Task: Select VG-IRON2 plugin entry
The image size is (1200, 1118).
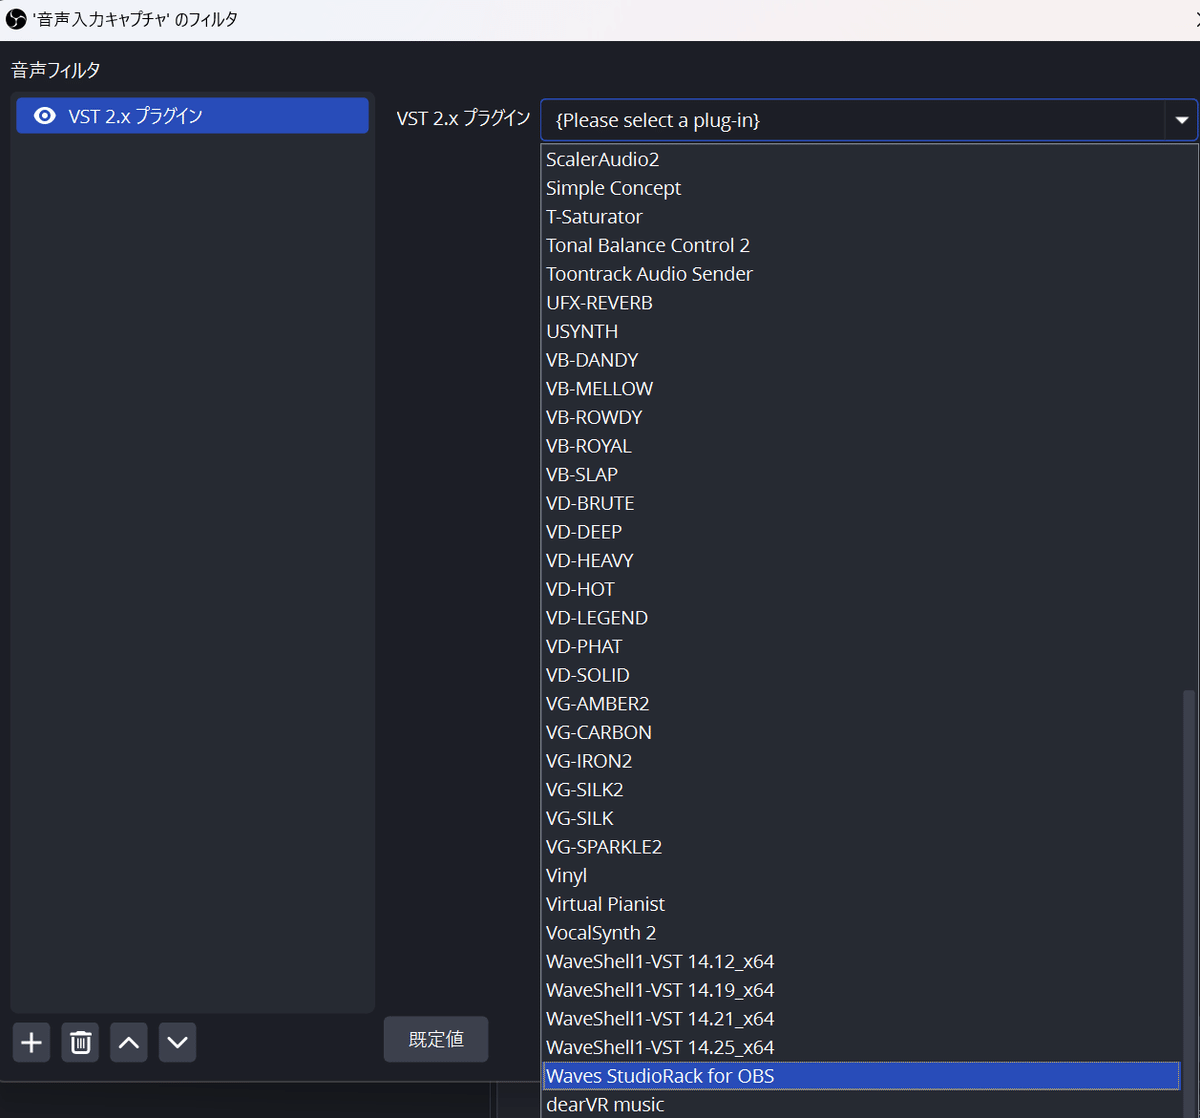Action: (861, 761)
